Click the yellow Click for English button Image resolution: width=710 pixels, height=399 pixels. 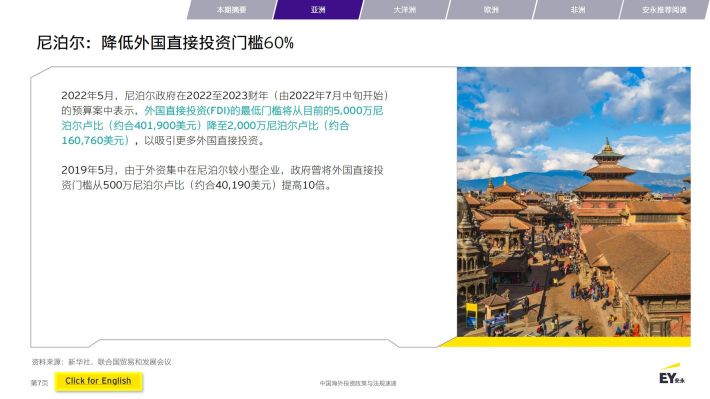98,381
